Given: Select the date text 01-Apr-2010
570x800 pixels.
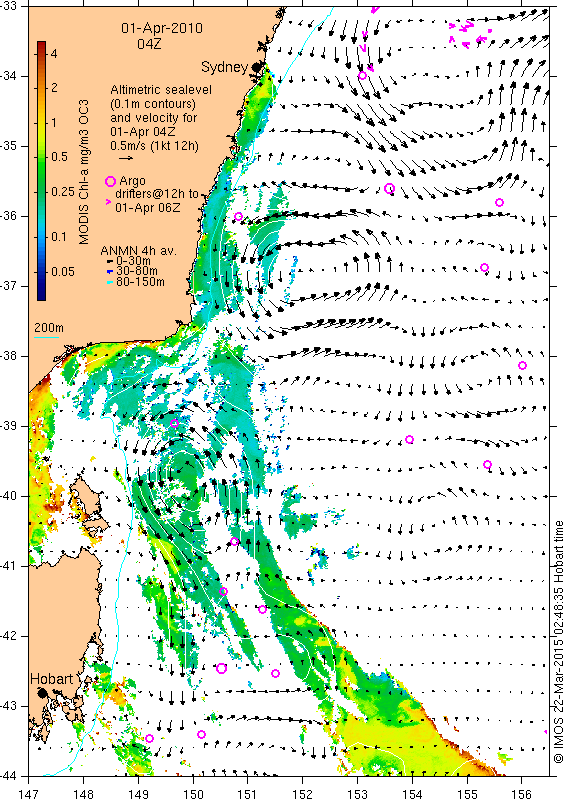Looking at the screenshot, I should tap(162, 28).
